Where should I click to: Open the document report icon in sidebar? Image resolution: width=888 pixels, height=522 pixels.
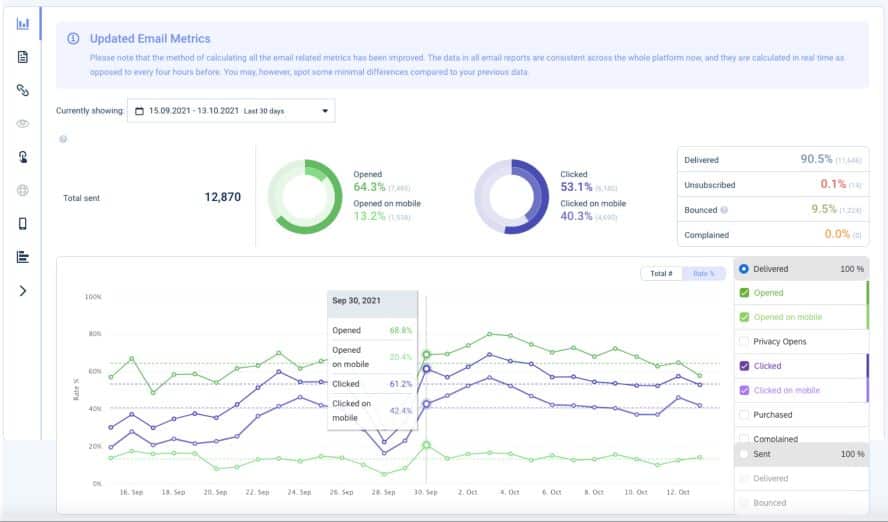click(x=23, y=57)
